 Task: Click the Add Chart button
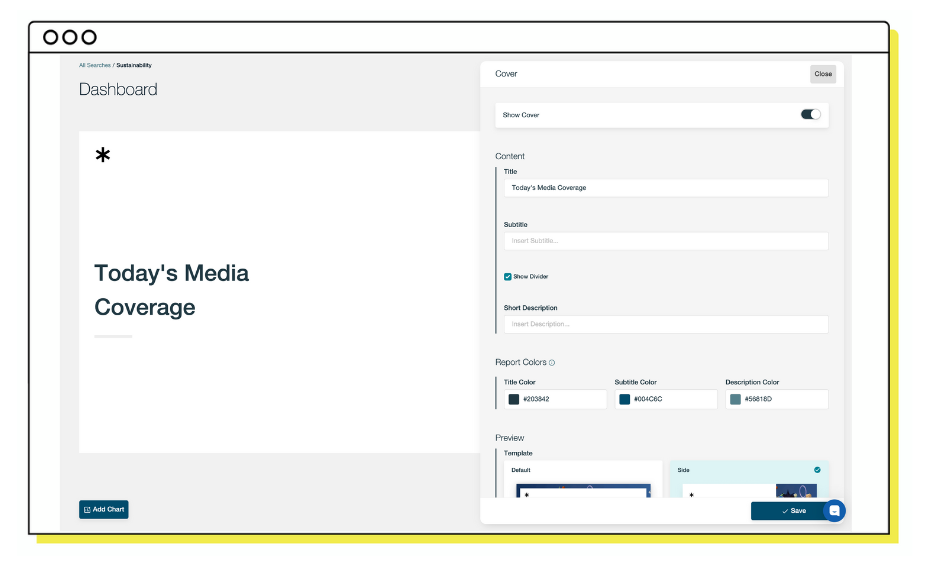point(104,509)
